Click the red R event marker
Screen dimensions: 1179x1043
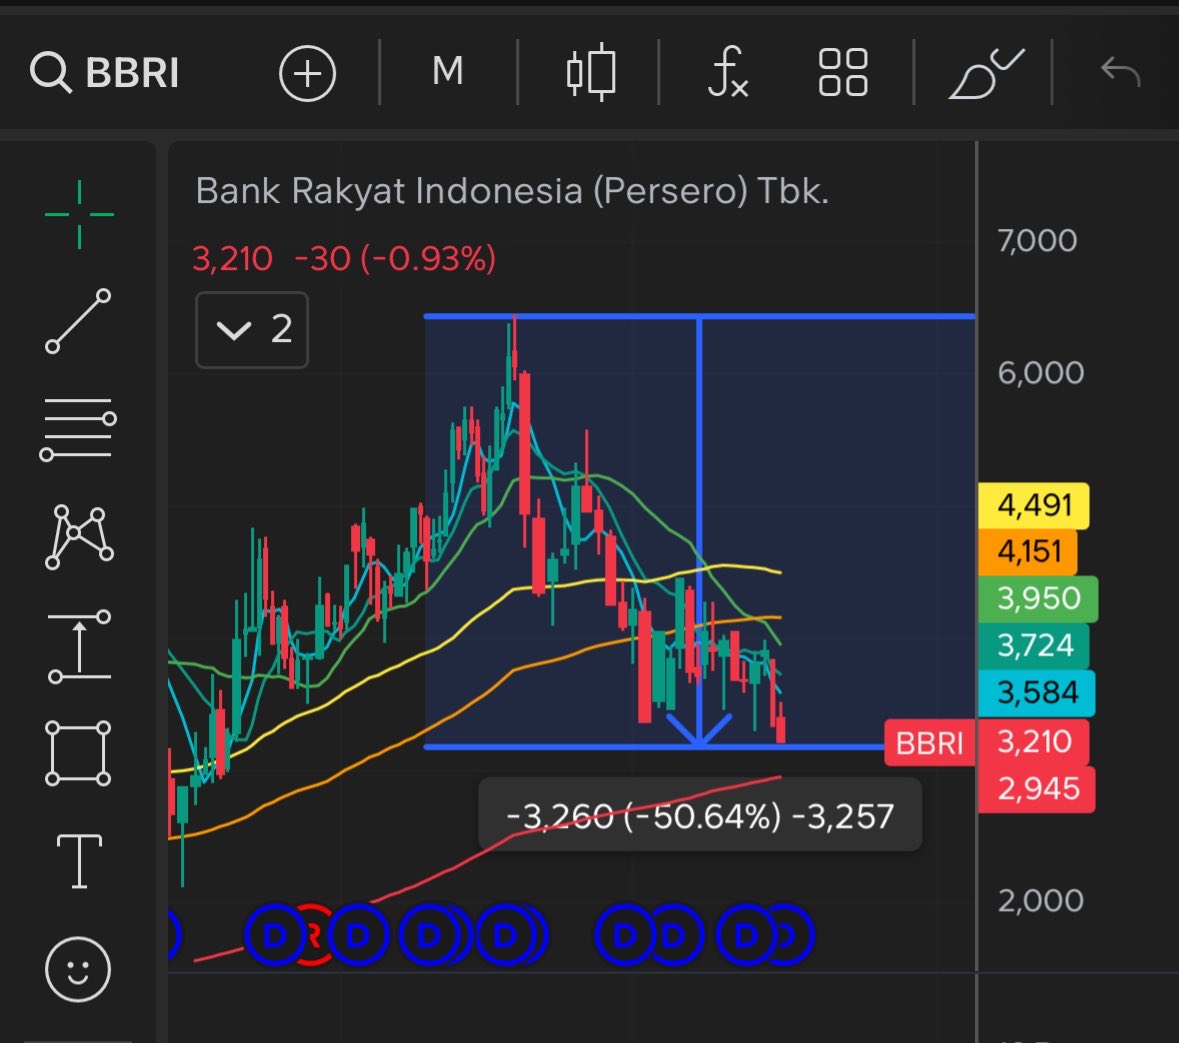(x=313, y=935)
